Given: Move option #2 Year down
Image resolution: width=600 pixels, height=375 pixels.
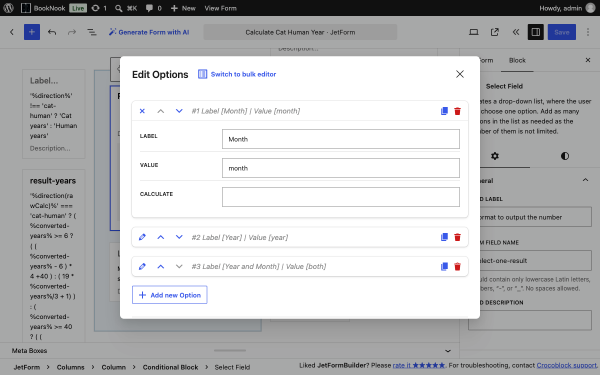Looking at the screenshot, I should [x=179, y=237].
